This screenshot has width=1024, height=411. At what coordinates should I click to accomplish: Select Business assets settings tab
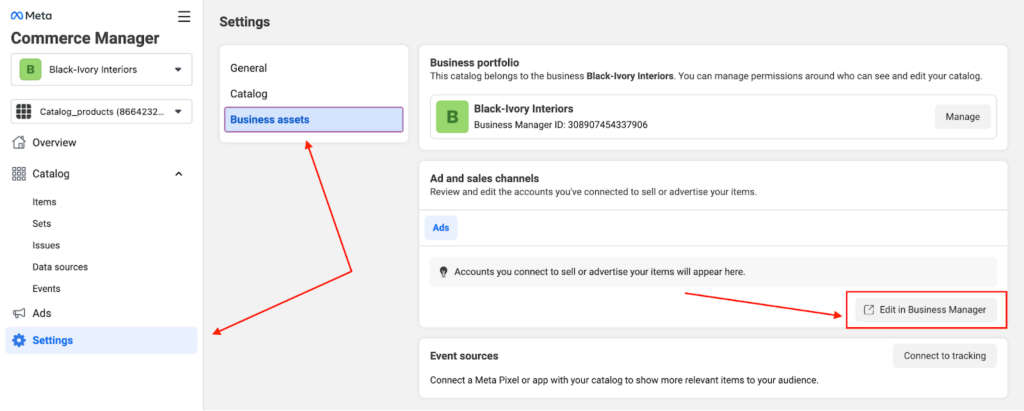point(313,120)
